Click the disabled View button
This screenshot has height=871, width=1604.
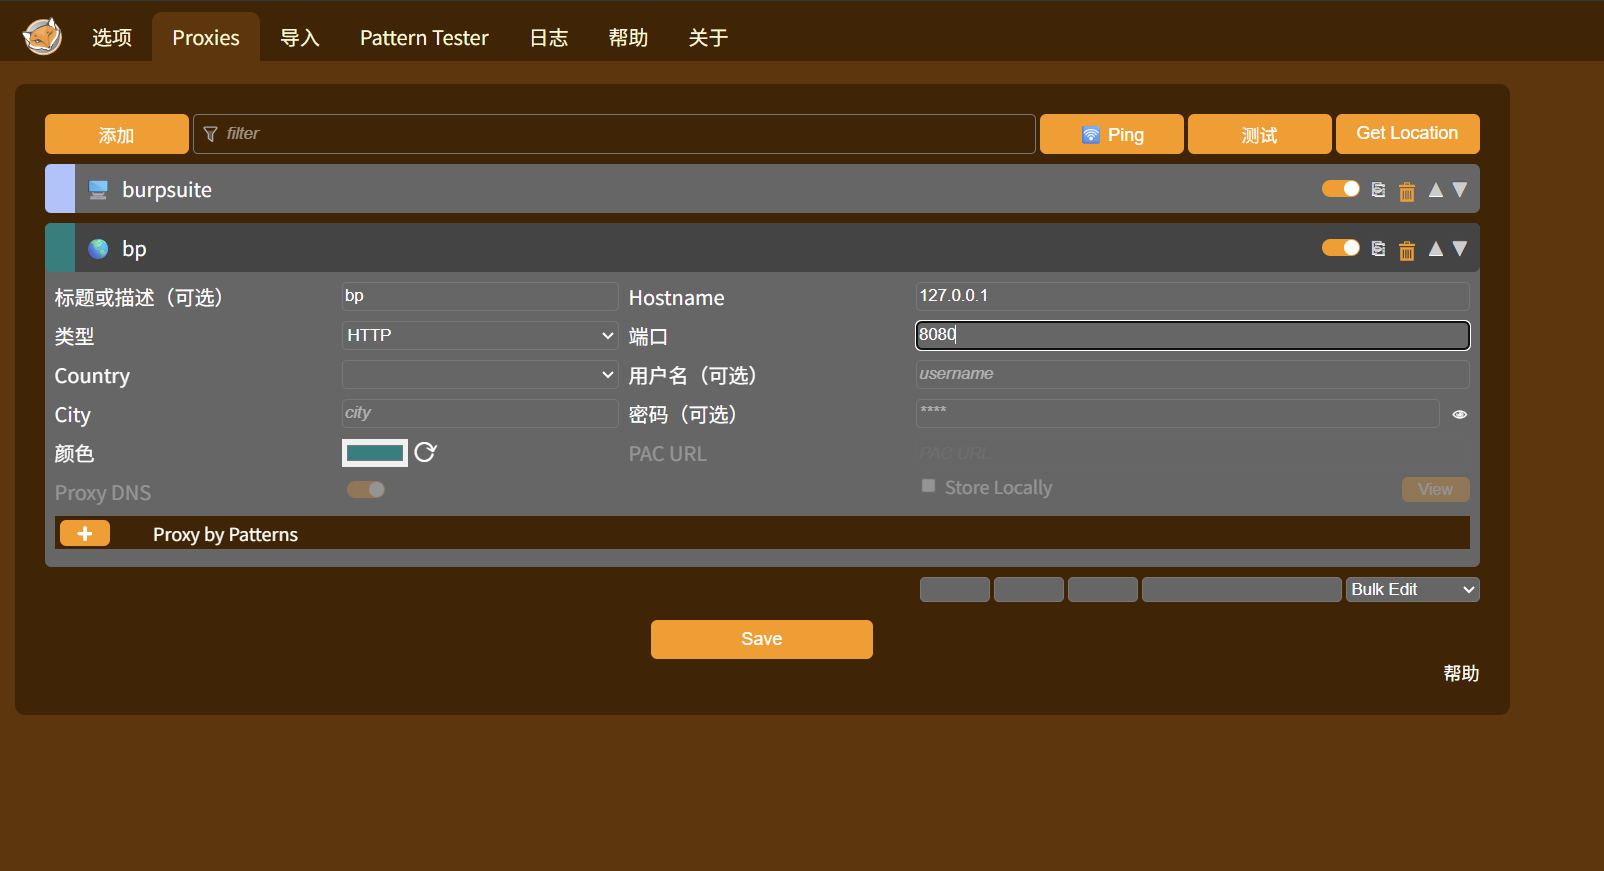click(1435, 489)
